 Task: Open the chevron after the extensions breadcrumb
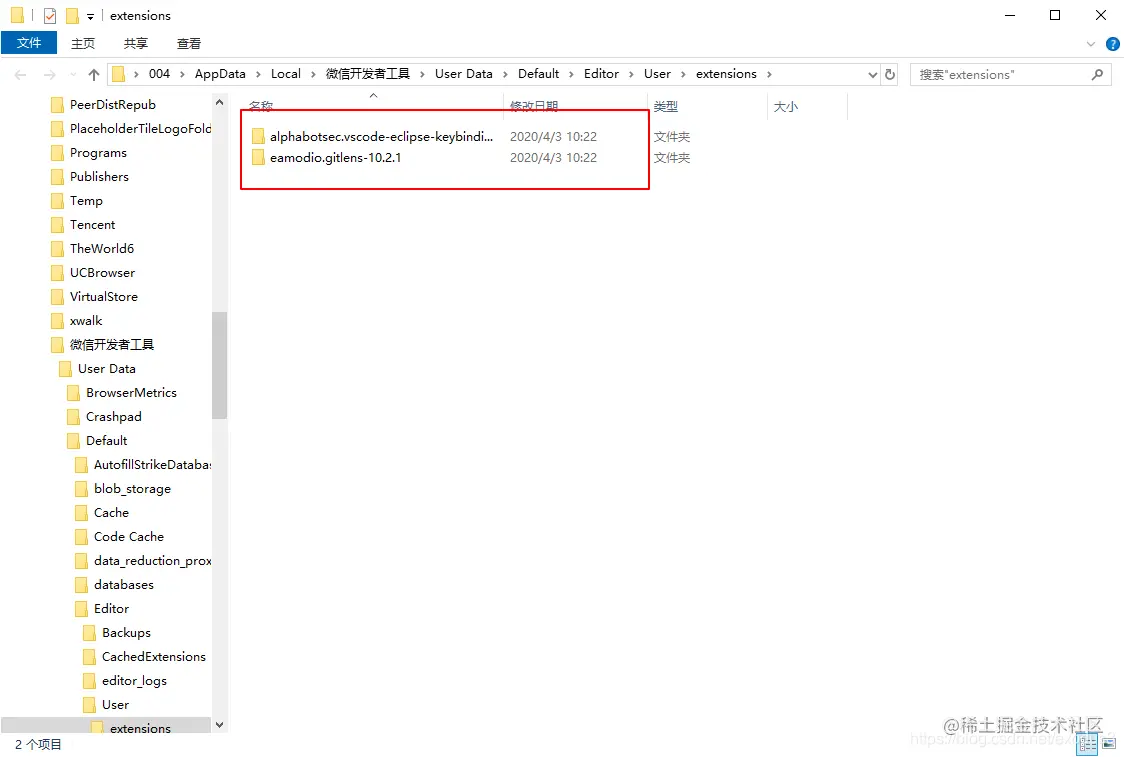[x=769, y=74]
